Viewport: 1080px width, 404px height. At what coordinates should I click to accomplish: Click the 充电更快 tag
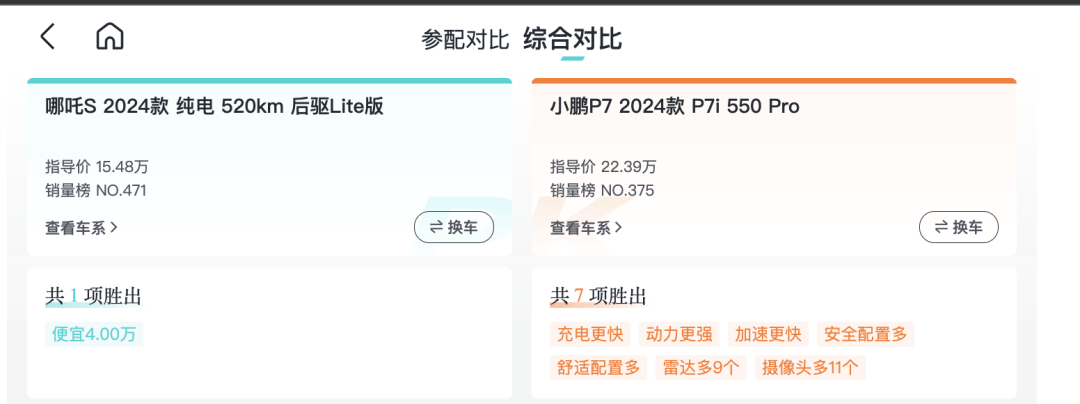pyautogui.click(x=590, y=334)
